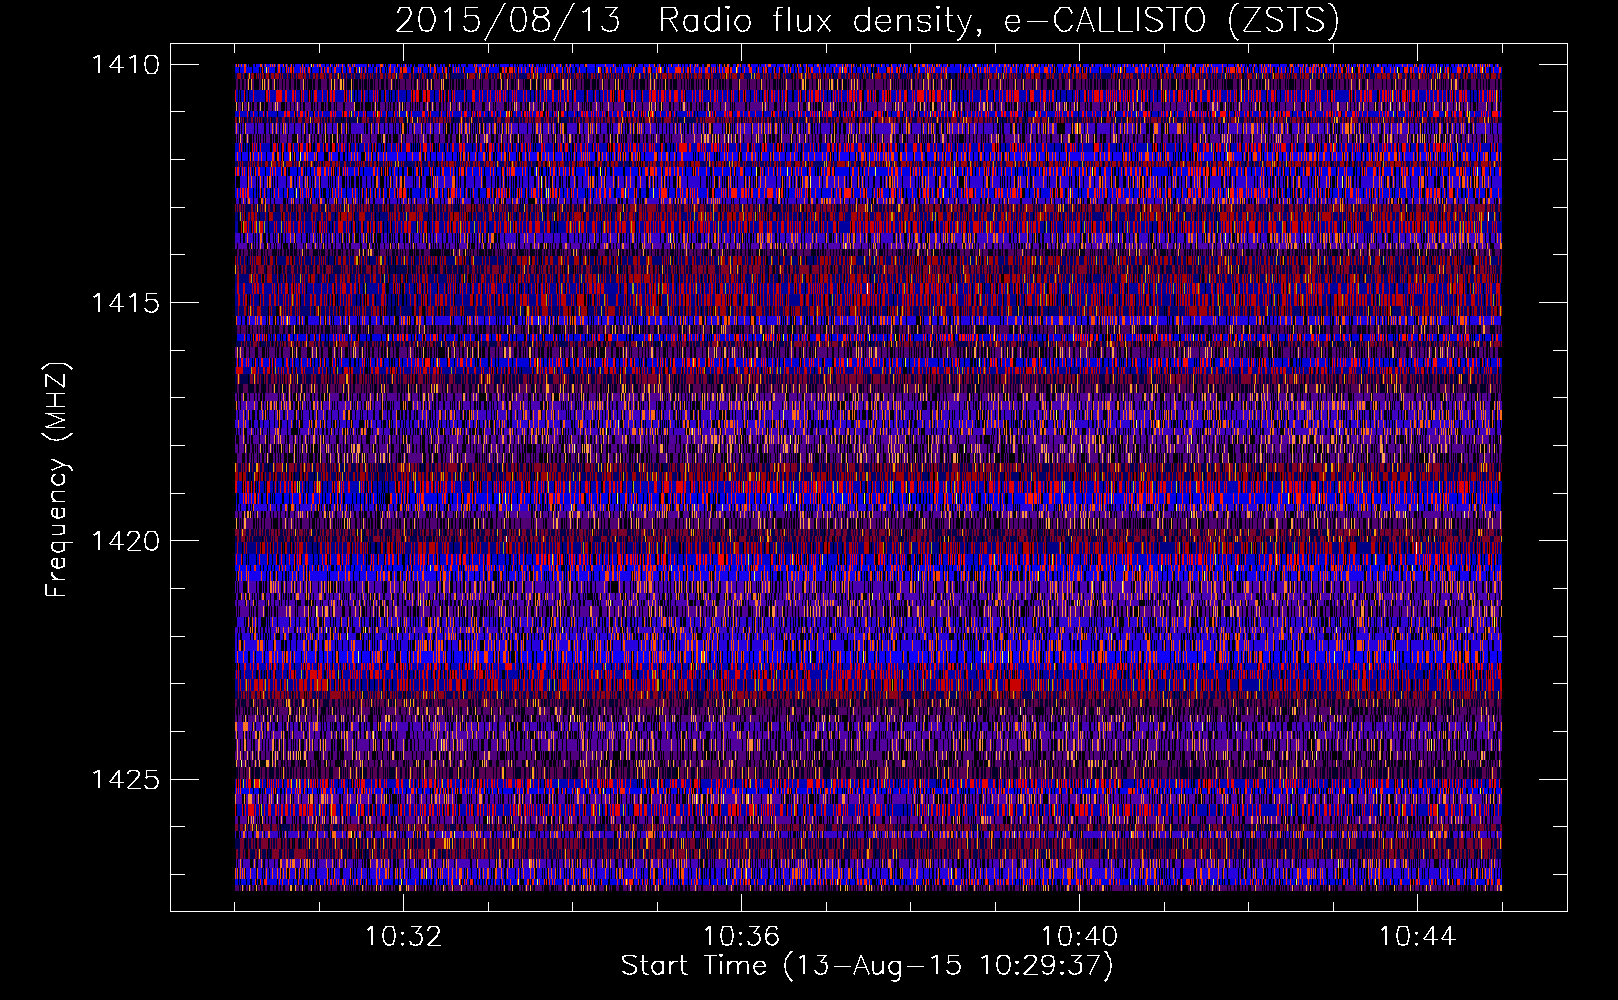
Task: Click the 1415 frequency tick label
Action: point(125,303)
